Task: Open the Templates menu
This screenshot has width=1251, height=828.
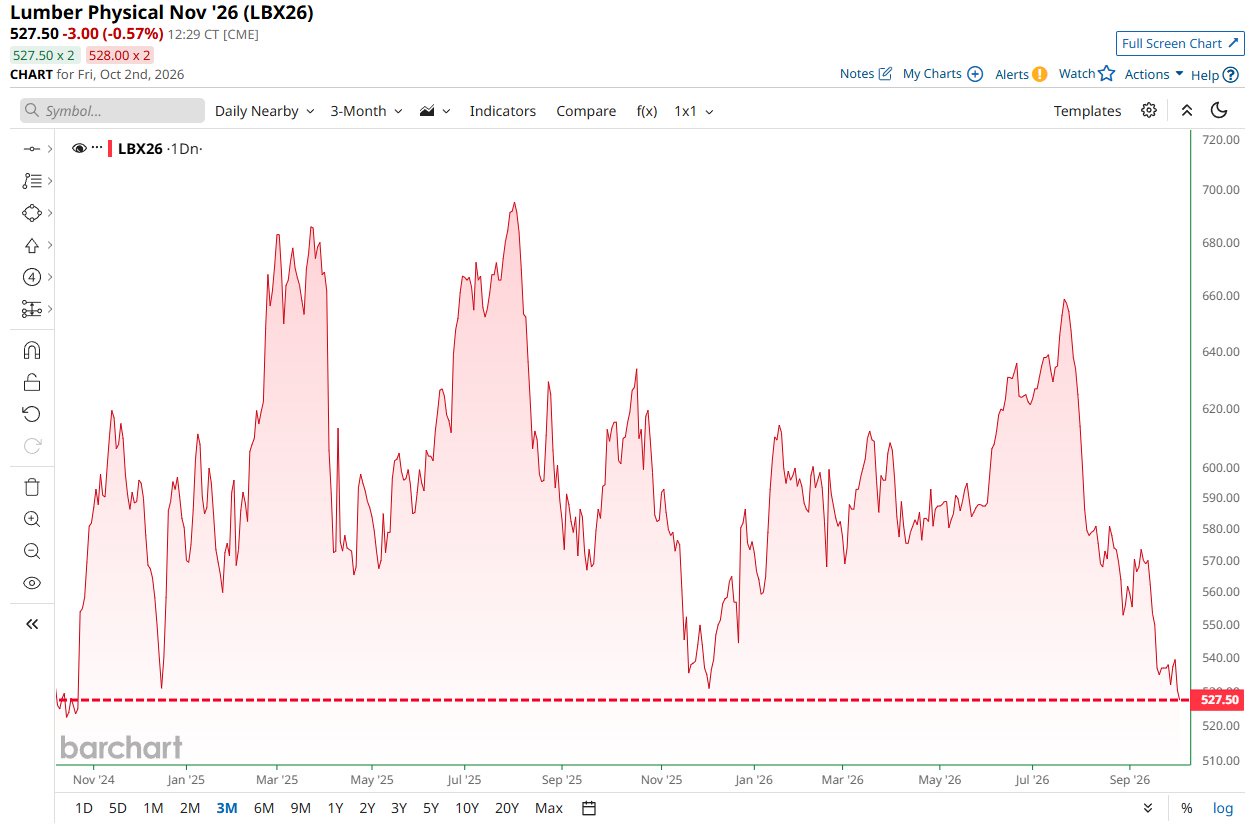Action: (1087, 111)
